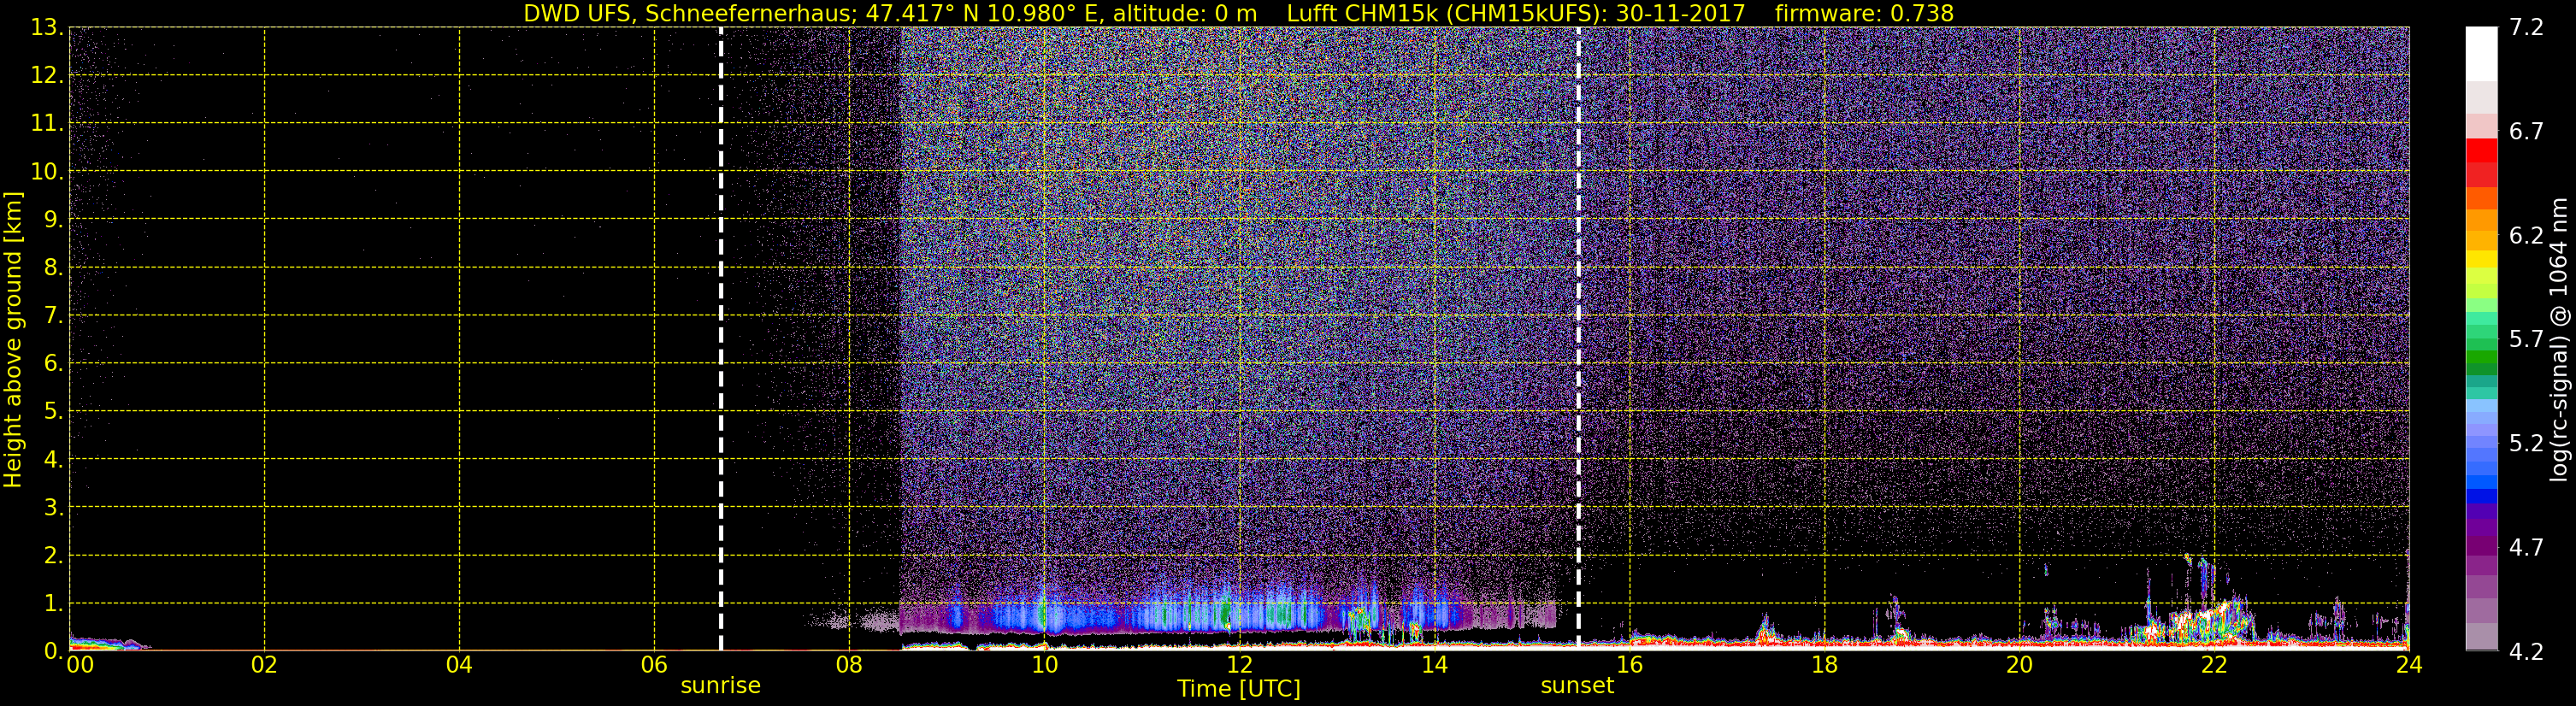Pick the yellow segment of the colorbar
Screen dimensions: 2576x706
pos(2481,260)
